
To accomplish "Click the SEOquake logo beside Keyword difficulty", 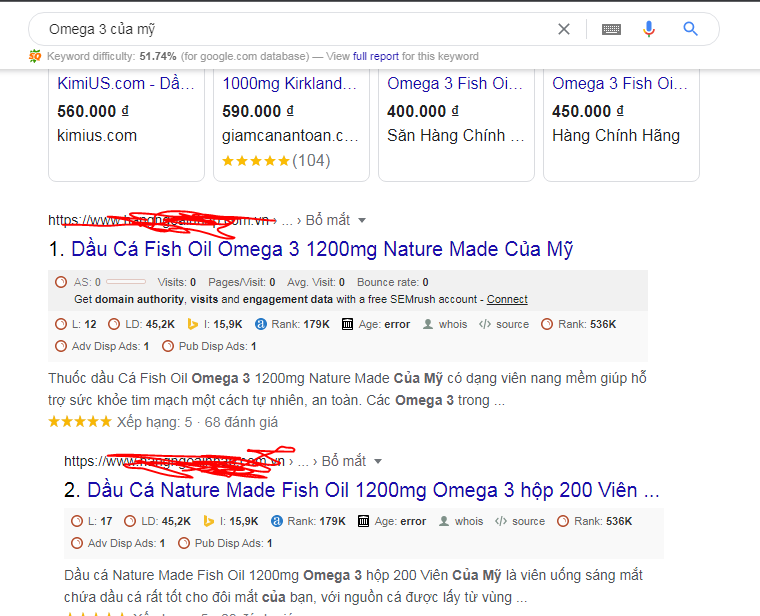I will (x=35, y=56).
